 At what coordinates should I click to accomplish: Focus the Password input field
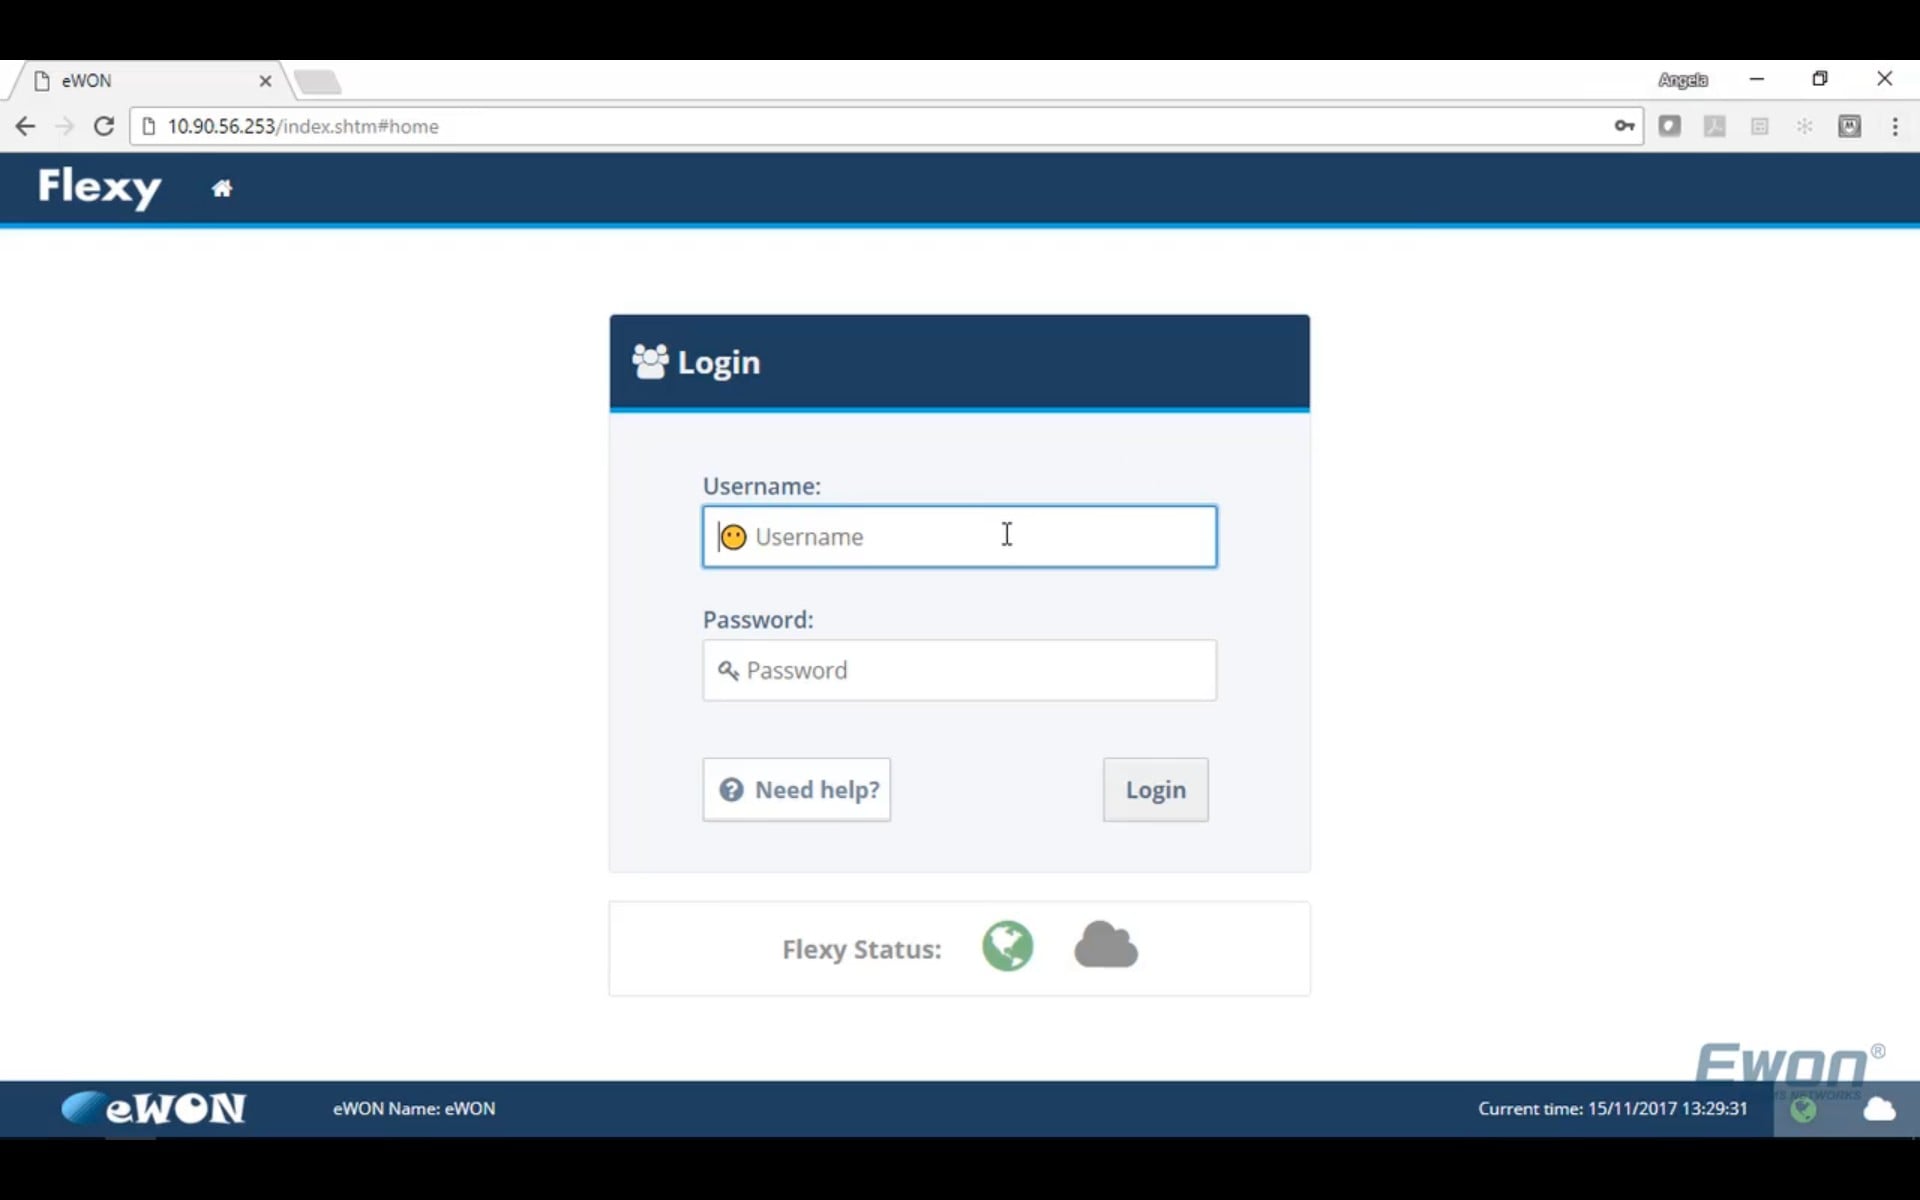pos(959,670)
